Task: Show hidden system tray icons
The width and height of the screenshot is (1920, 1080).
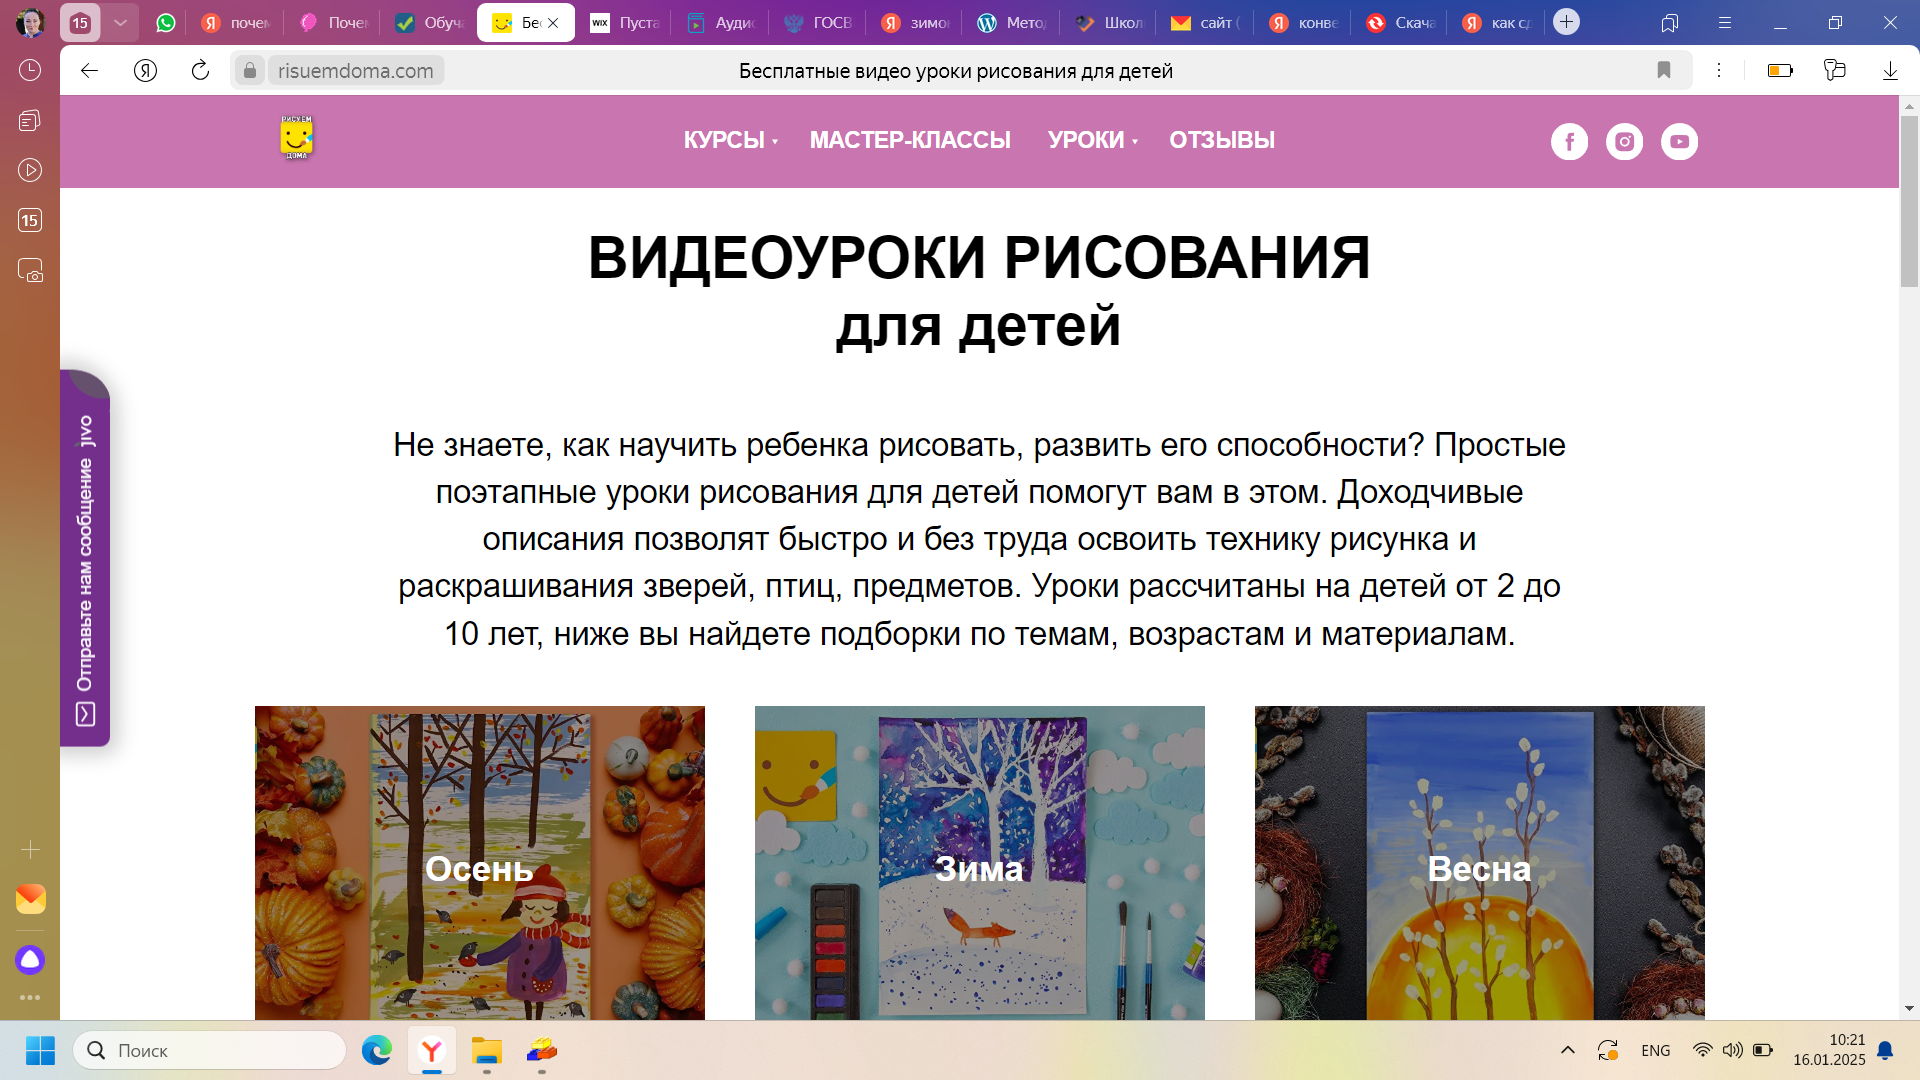Action: [x=1567, y=1050]
